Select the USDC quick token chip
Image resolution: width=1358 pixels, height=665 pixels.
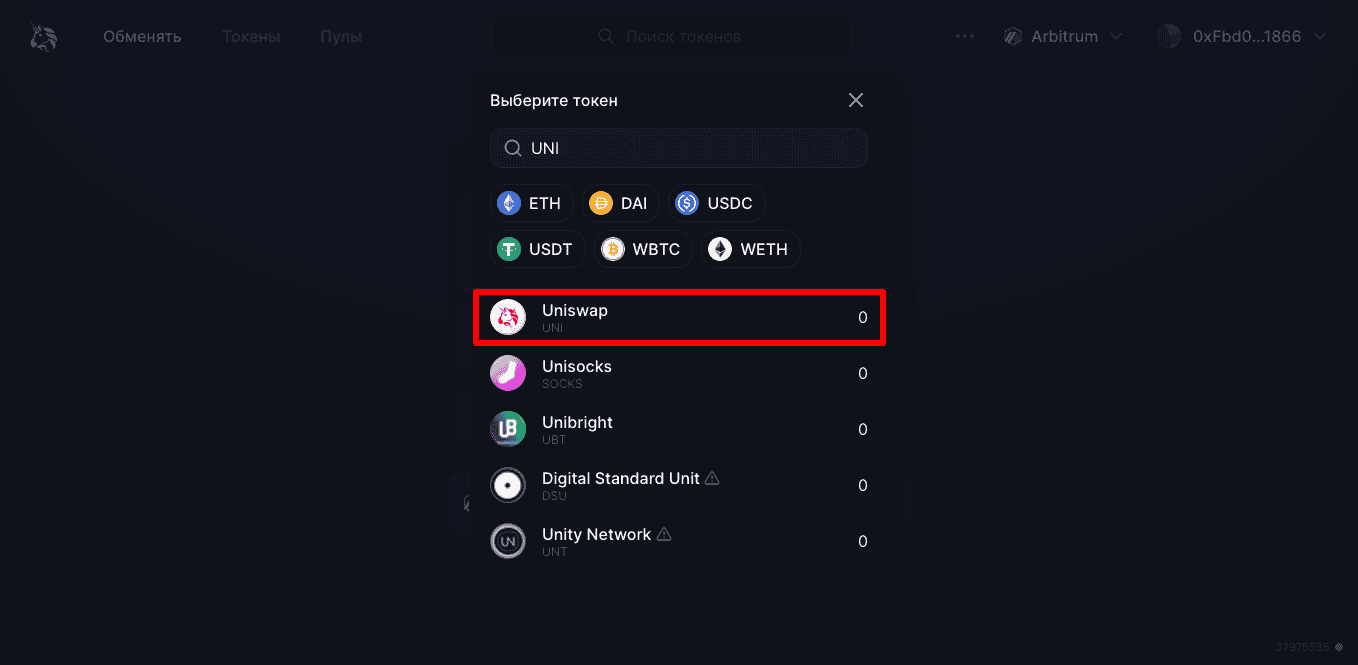716,203
